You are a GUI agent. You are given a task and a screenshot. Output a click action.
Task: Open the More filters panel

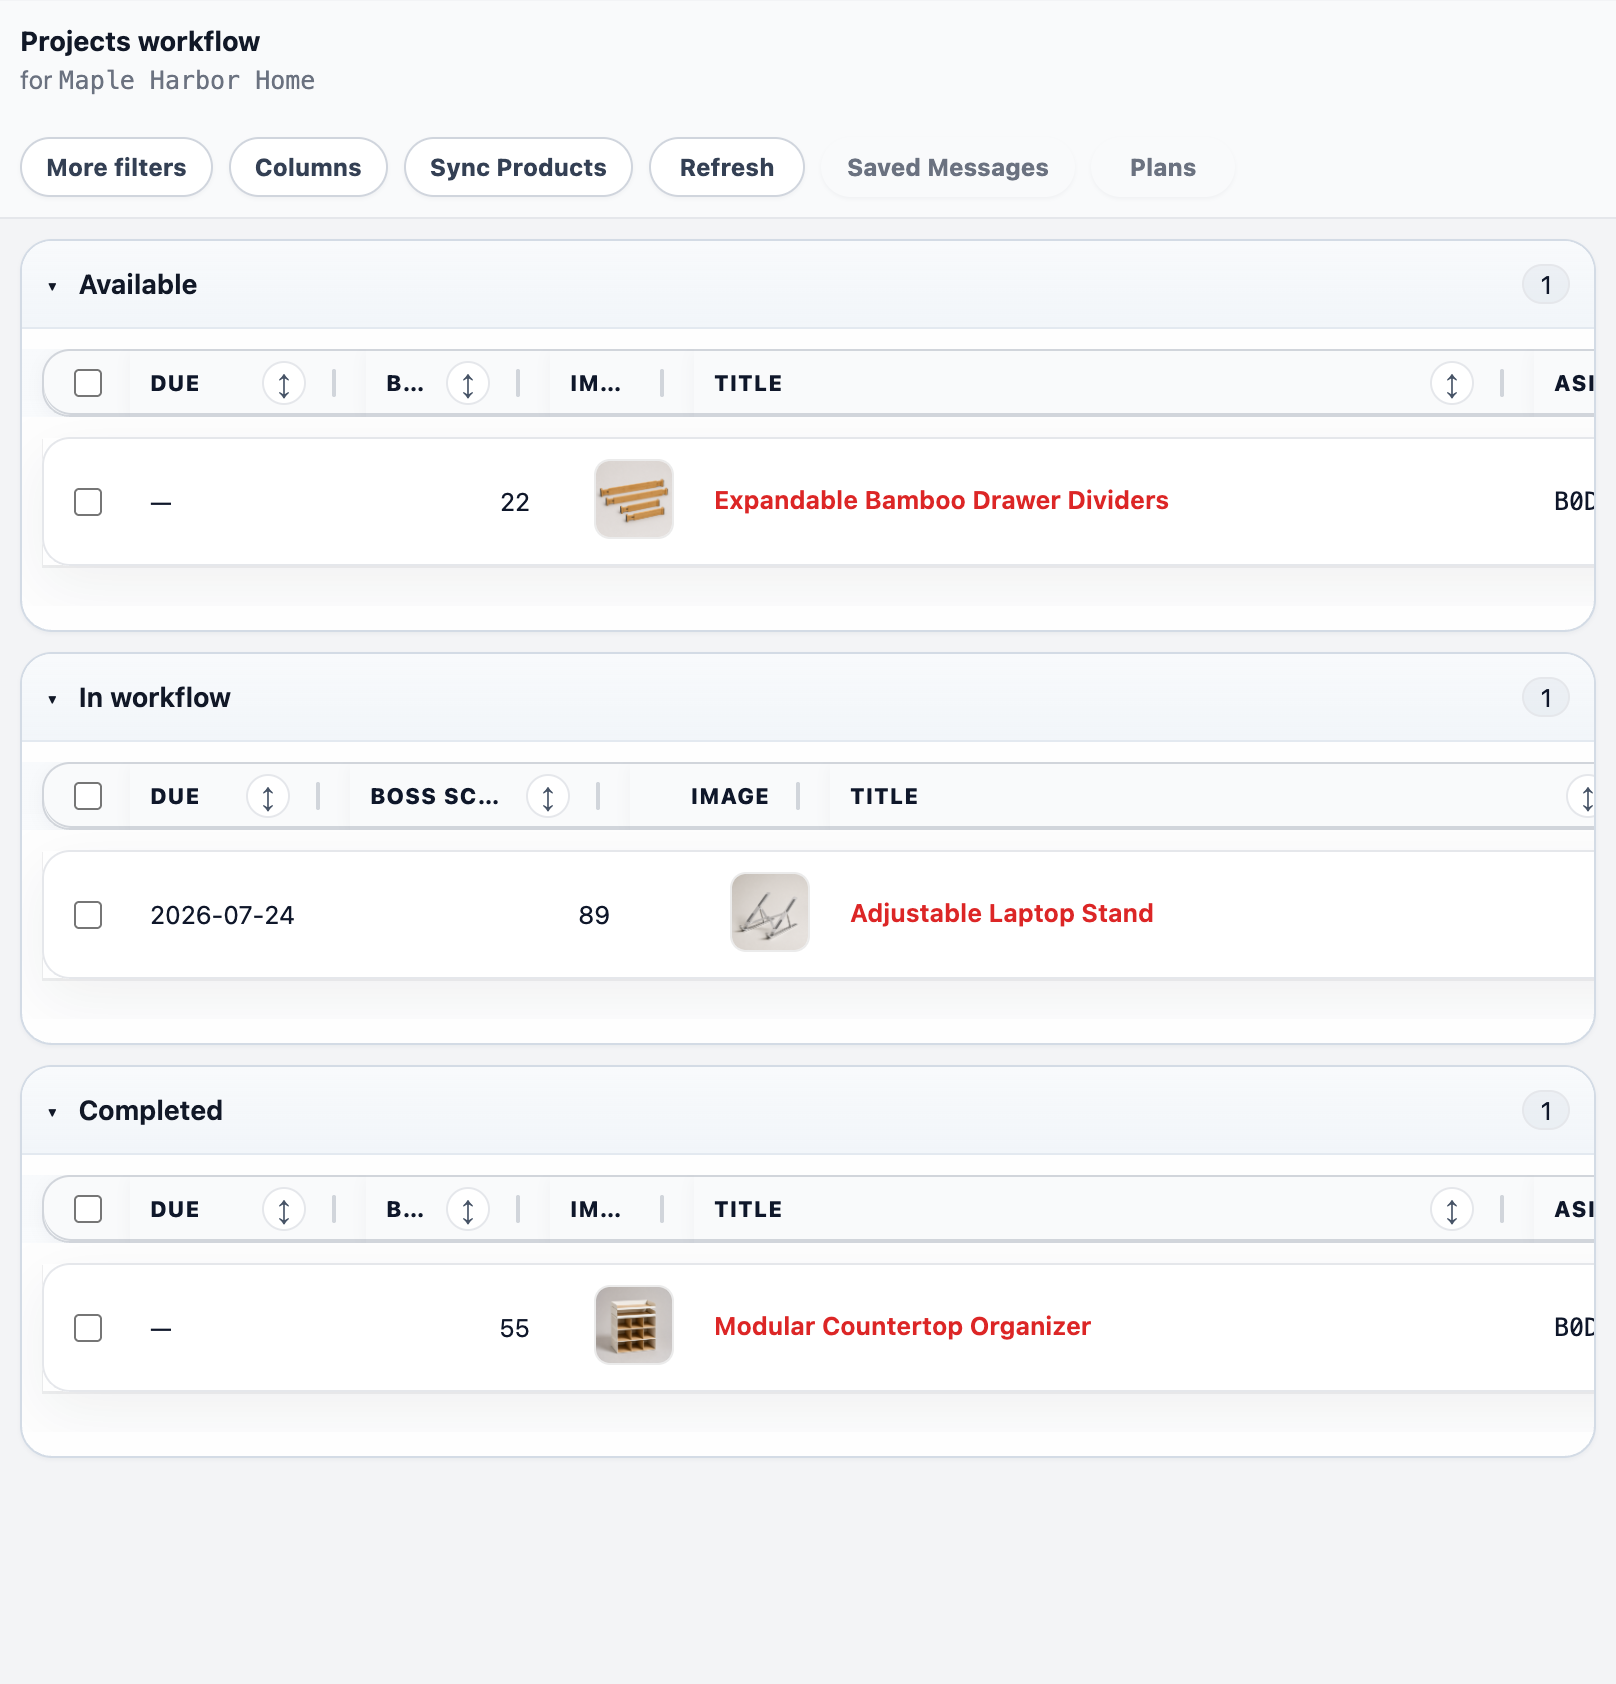(x=116, y=167)
